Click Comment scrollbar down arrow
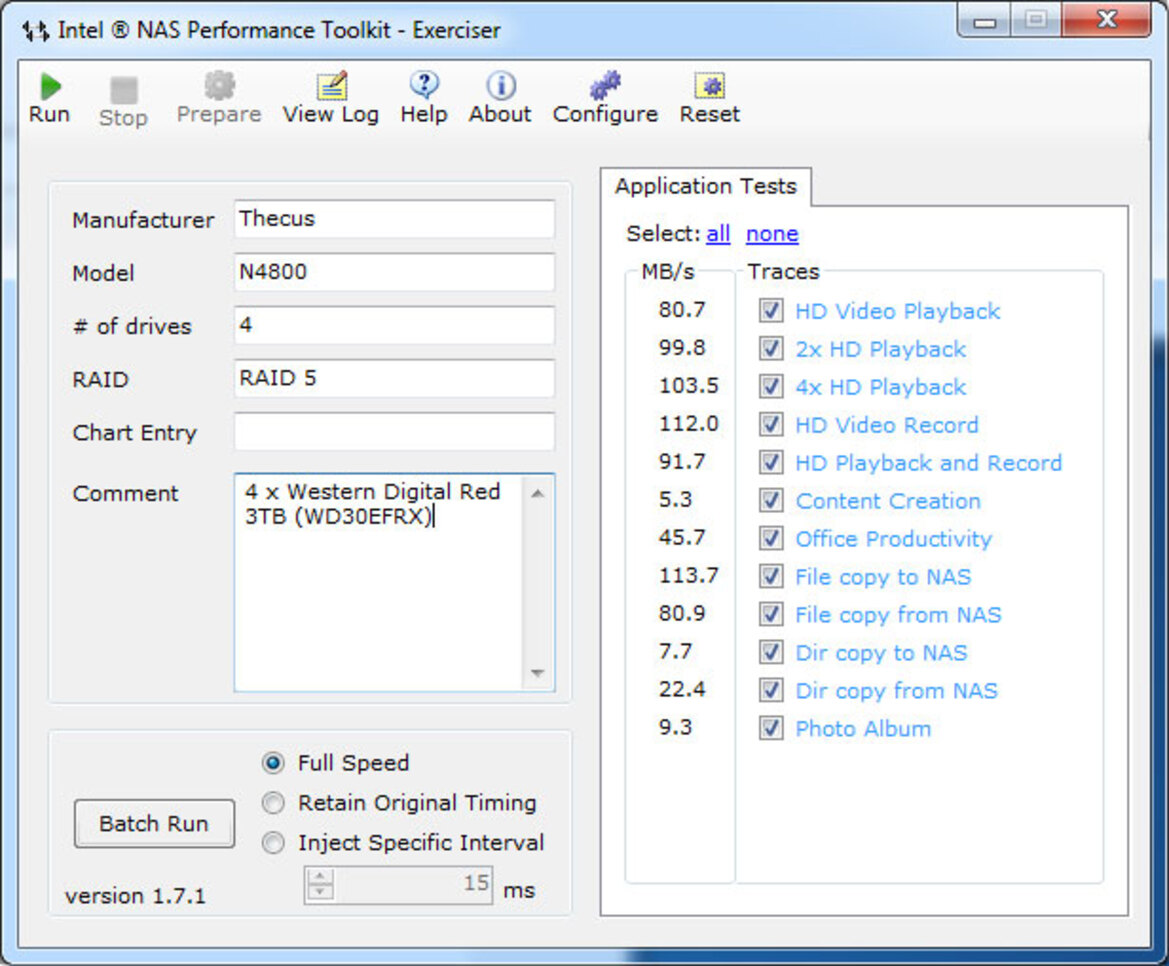 (538, 673)
